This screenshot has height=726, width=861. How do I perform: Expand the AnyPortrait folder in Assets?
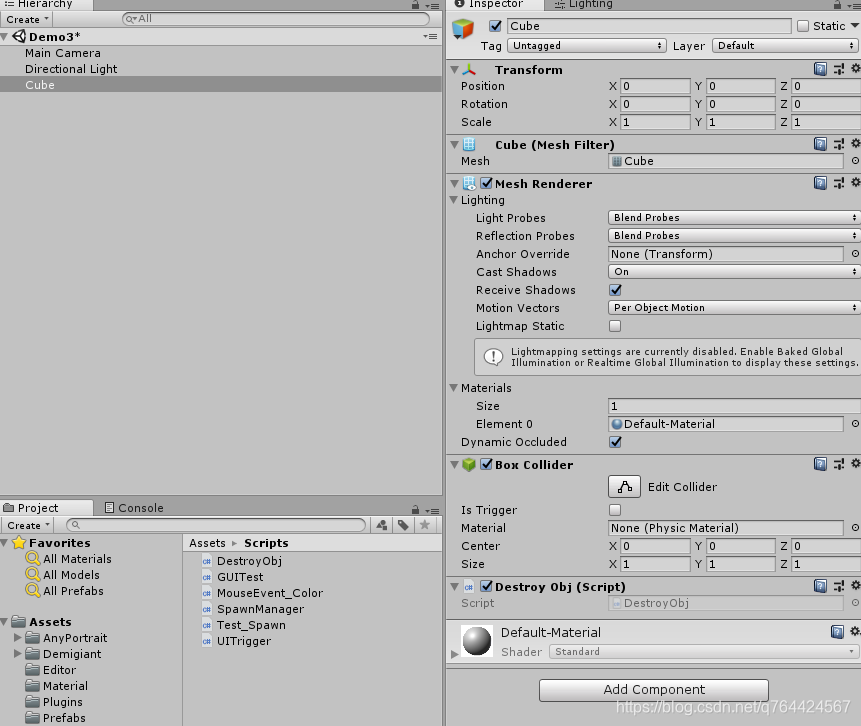(x=18, y=638)
